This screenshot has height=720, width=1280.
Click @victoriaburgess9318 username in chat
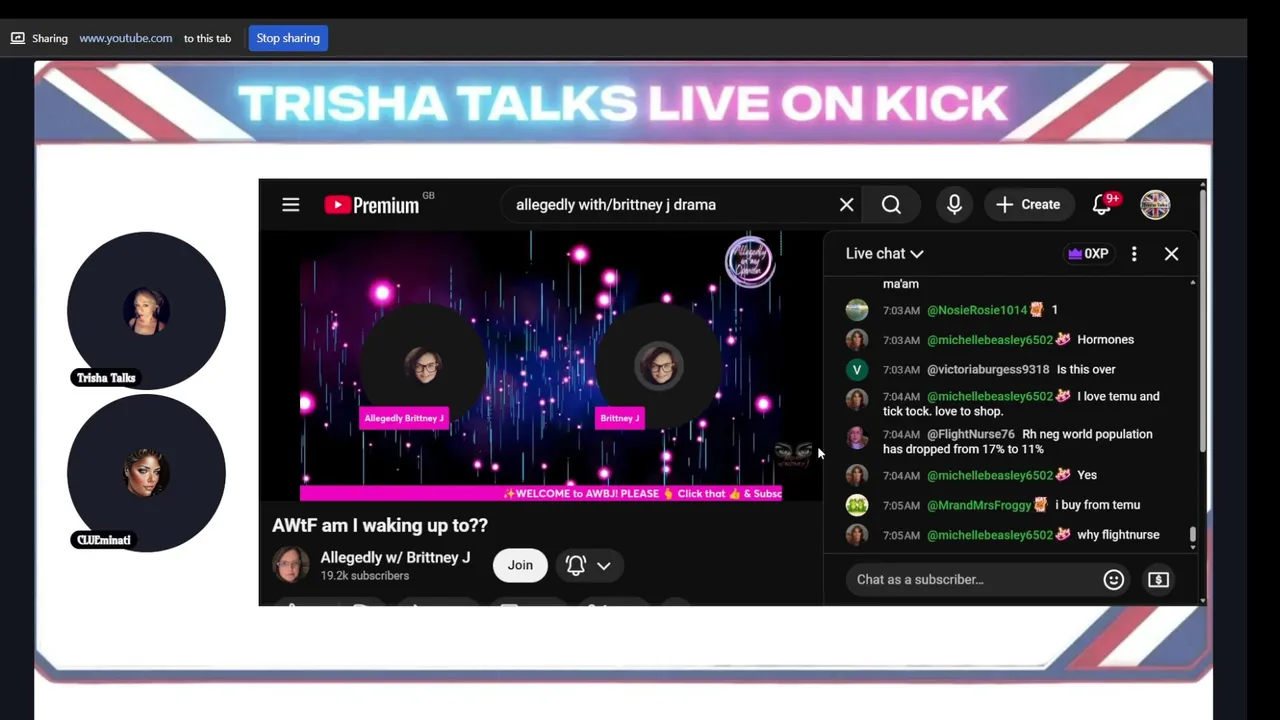click(x=988, y=370)
